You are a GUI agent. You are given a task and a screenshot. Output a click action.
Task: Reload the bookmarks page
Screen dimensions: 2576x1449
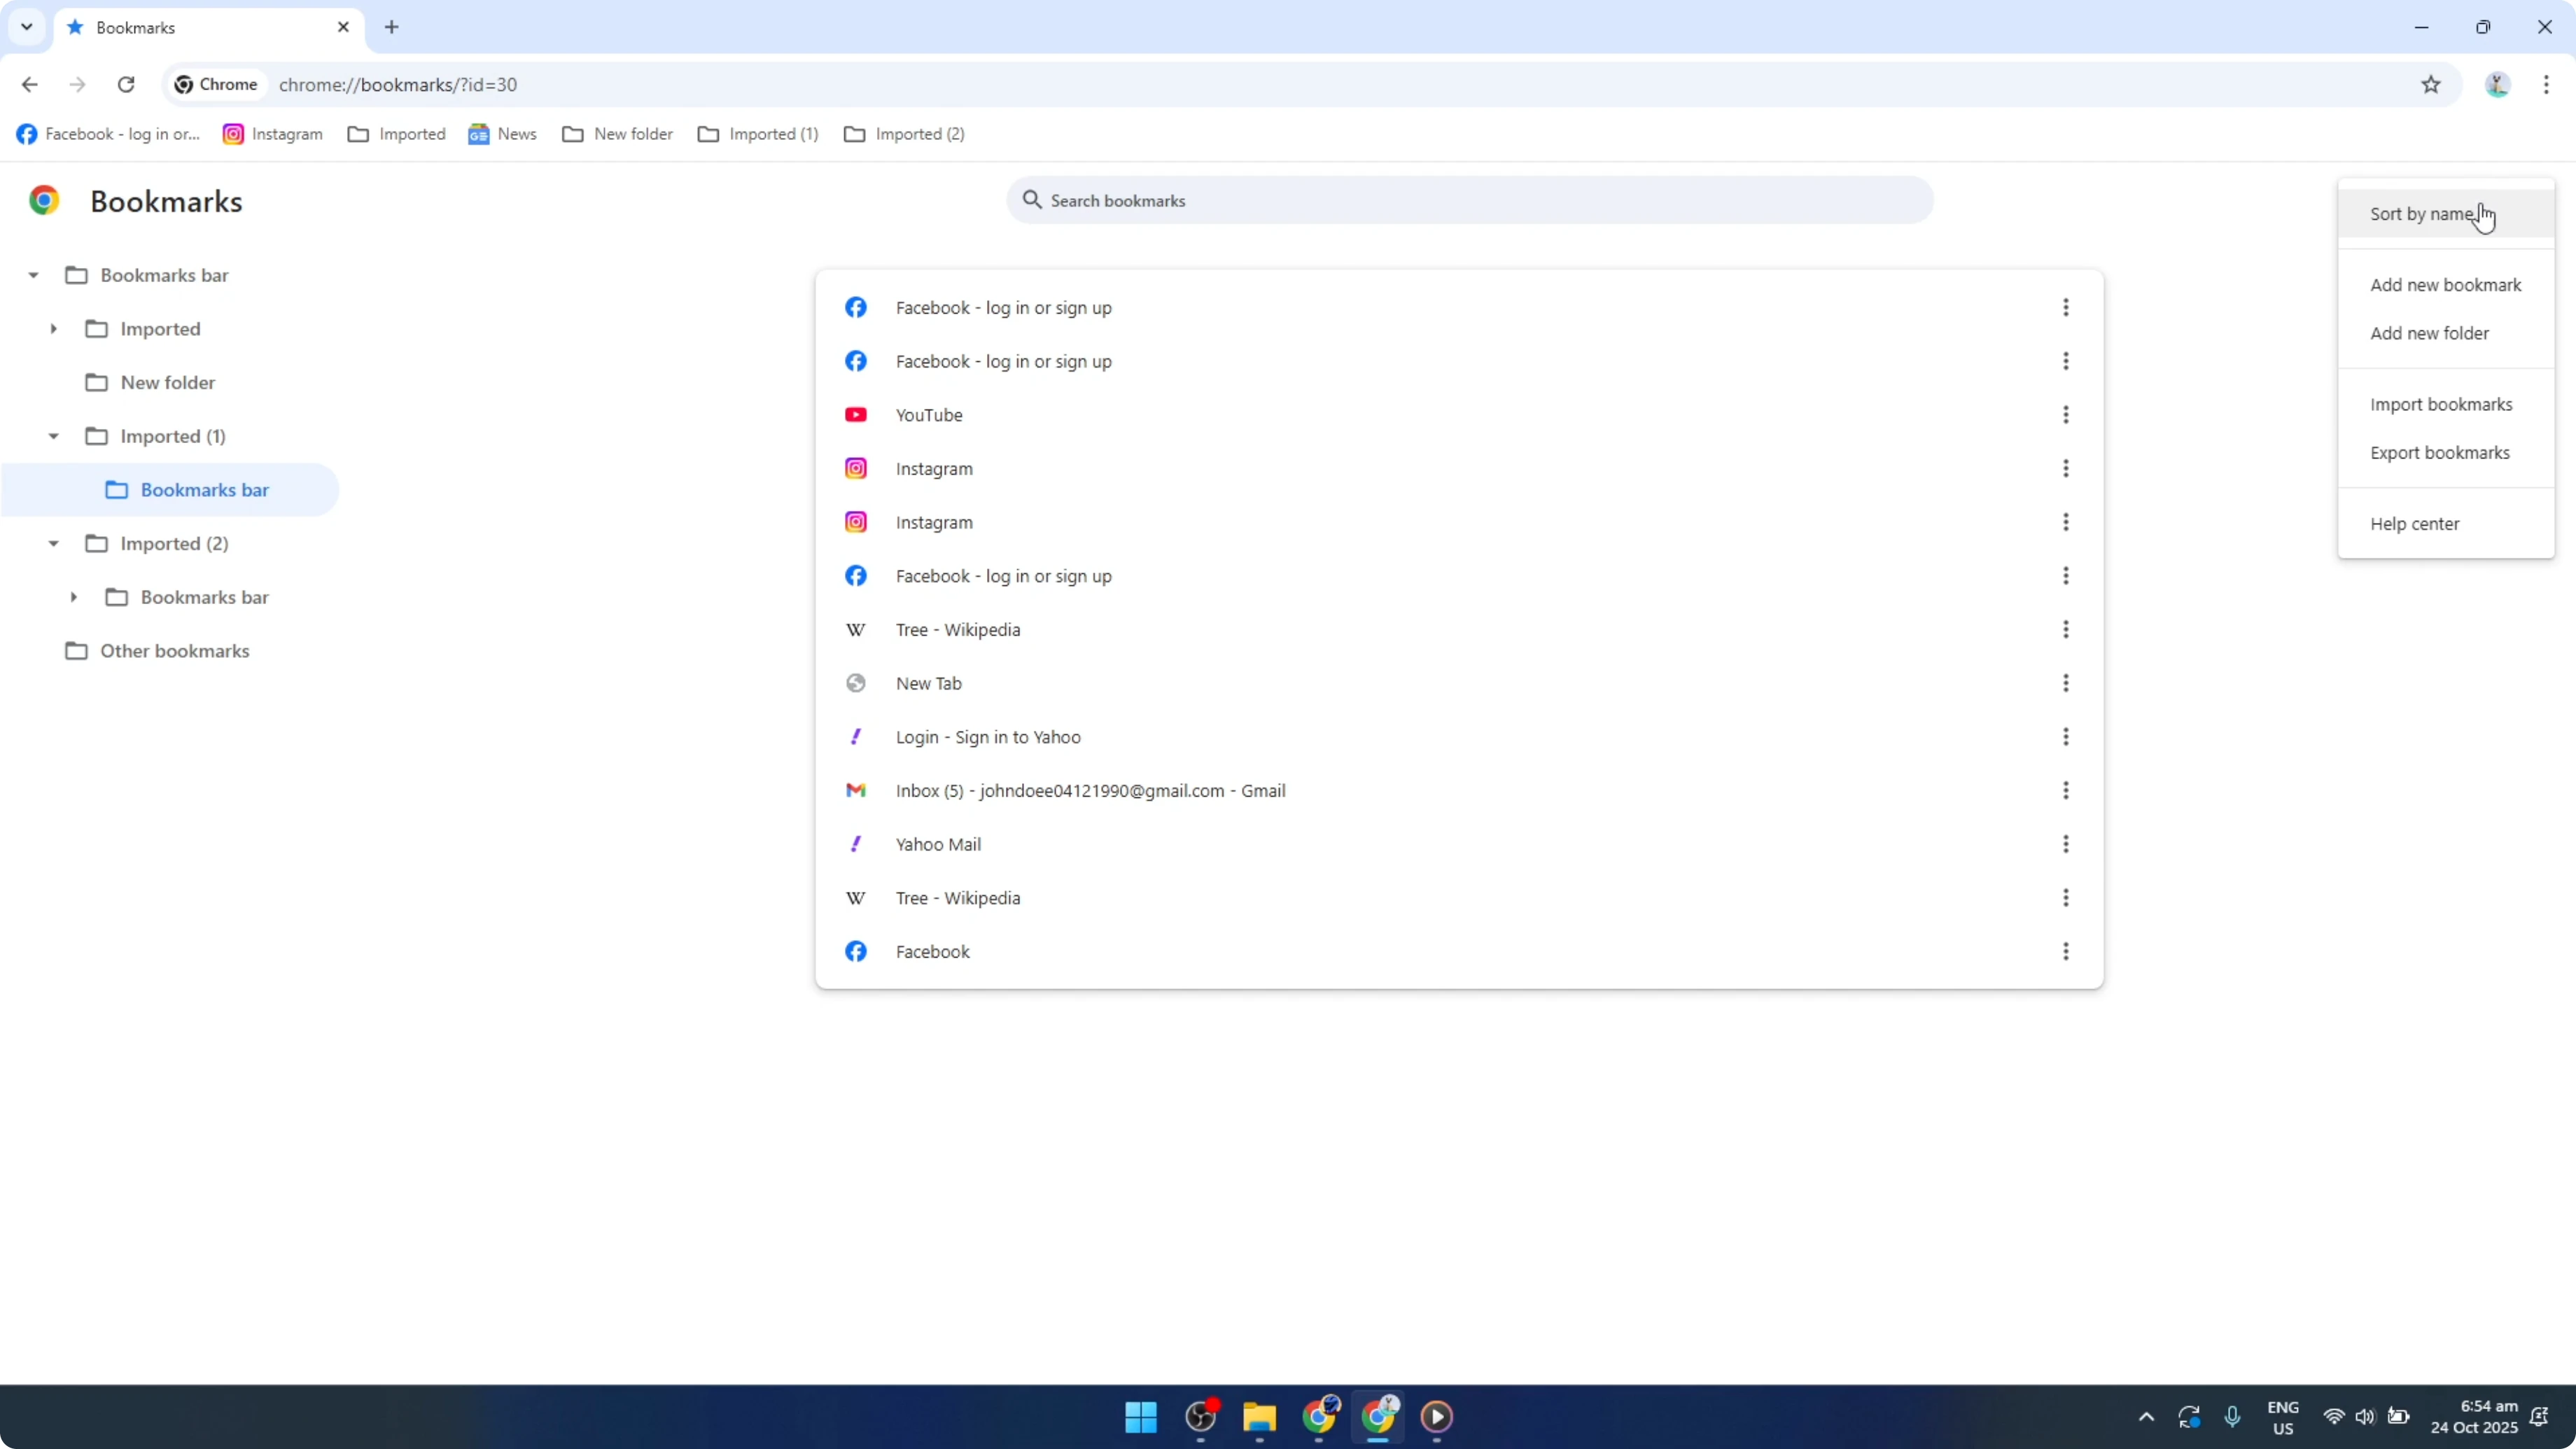126,84
